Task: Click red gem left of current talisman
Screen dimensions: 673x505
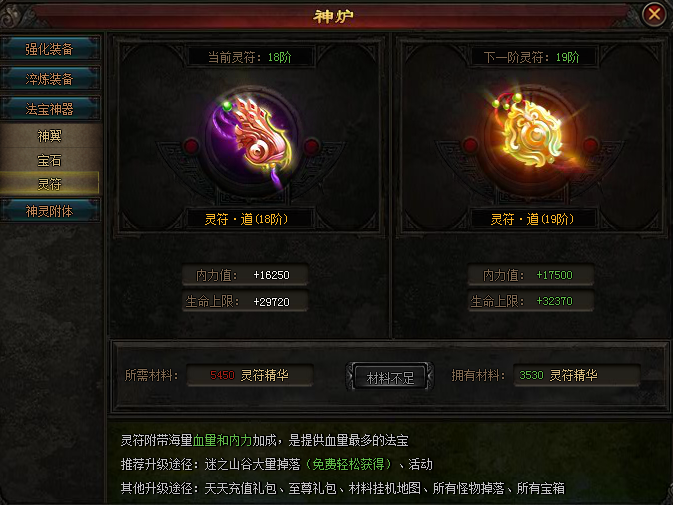Action: point(191,146)
